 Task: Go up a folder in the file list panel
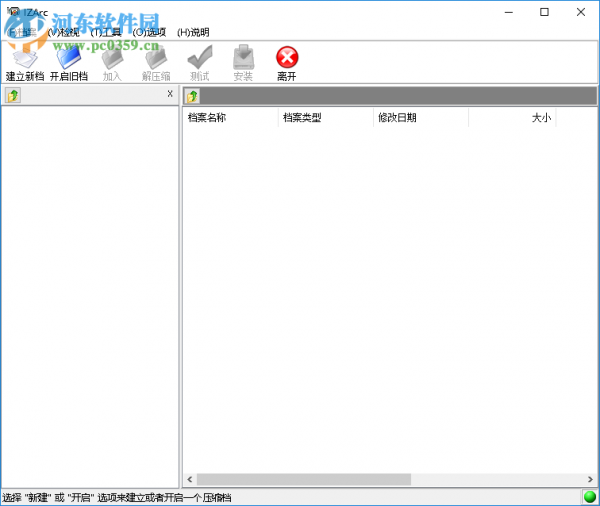point(192,96)
